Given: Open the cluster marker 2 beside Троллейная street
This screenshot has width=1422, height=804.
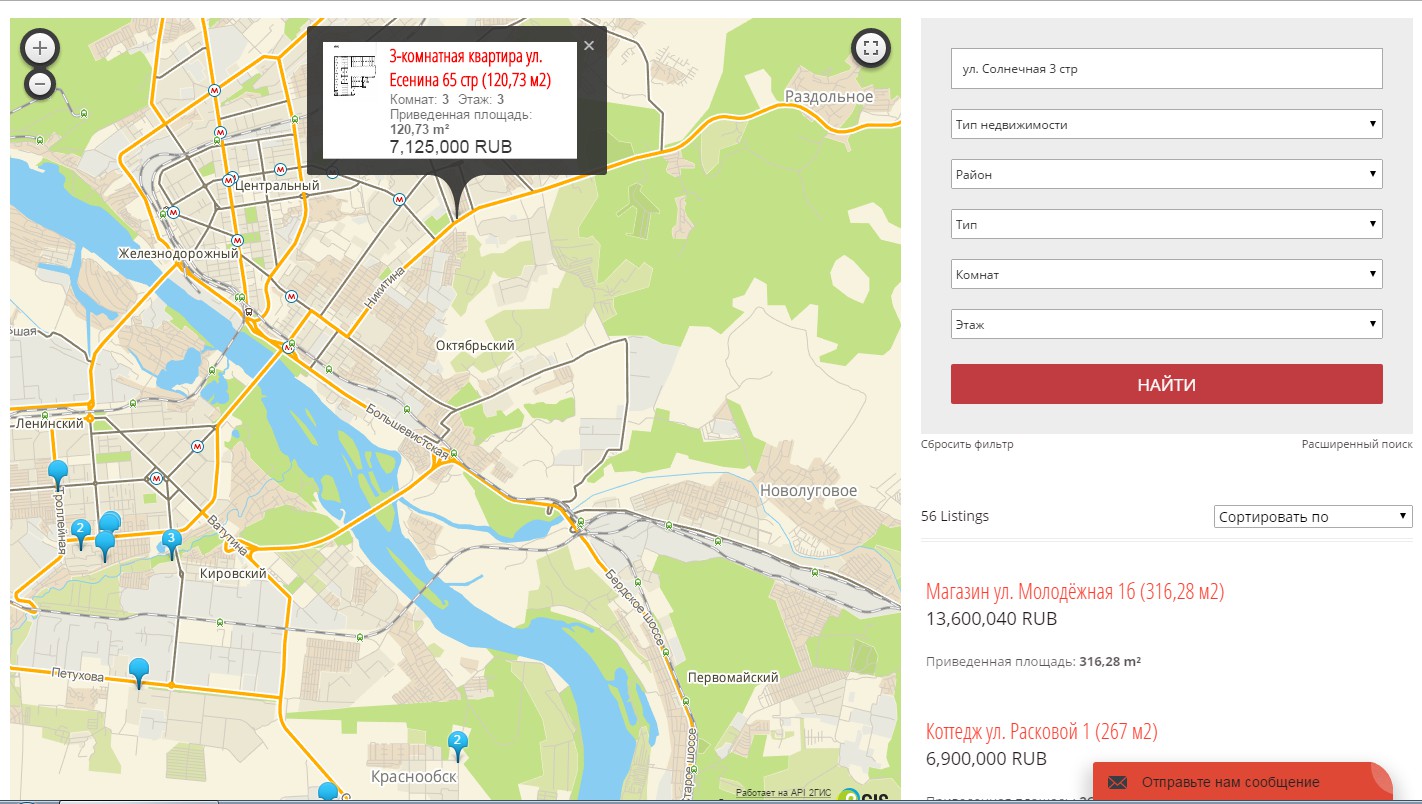Looking at the screenshot, I should click(82, 532).
